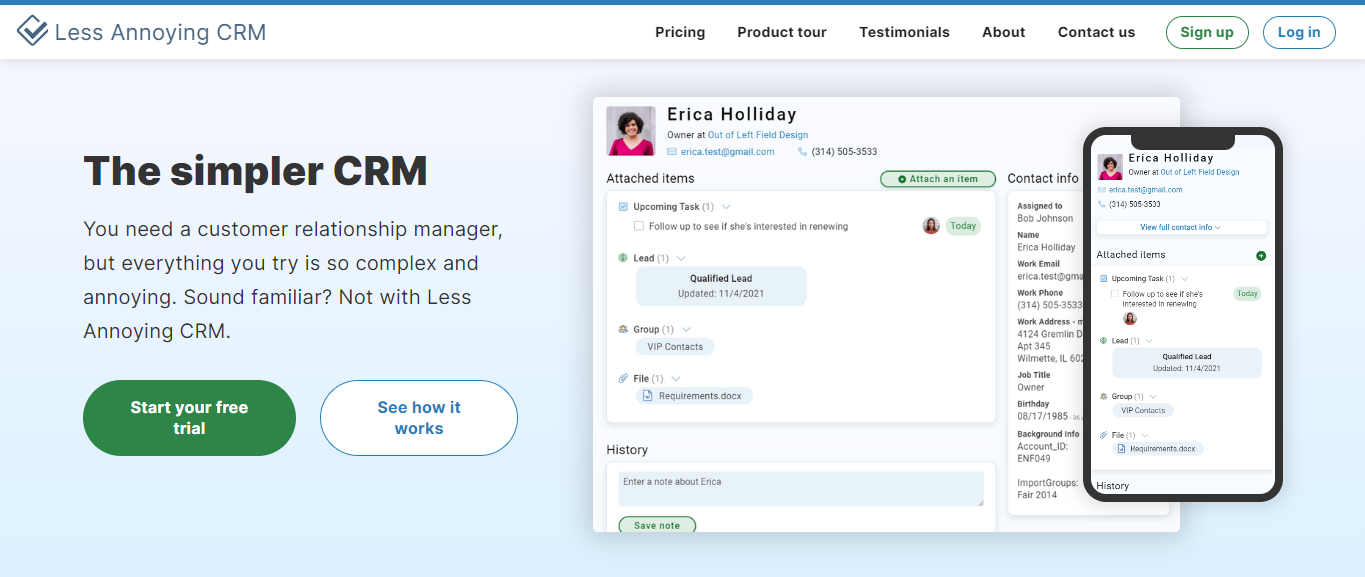The image size is (1365, 577).
Task: Click the Start your free trial button
Action: tap(188, 417)
